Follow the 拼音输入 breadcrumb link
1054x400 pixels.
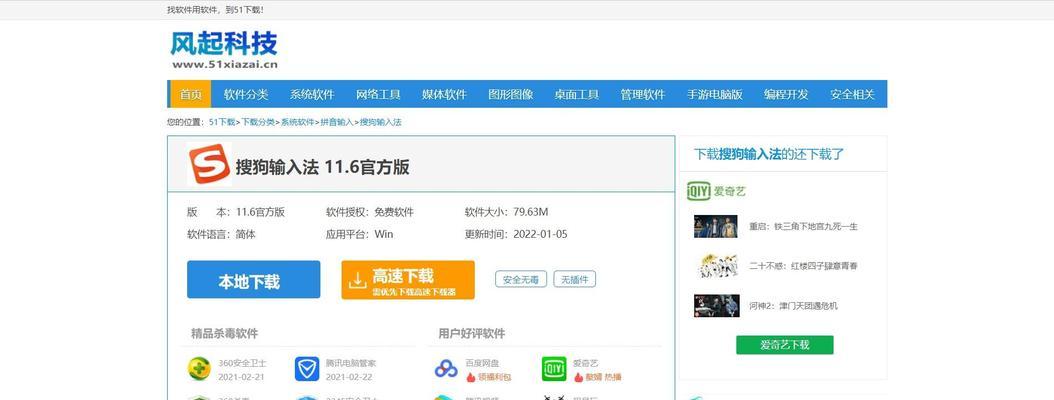(x=337, y=122)
